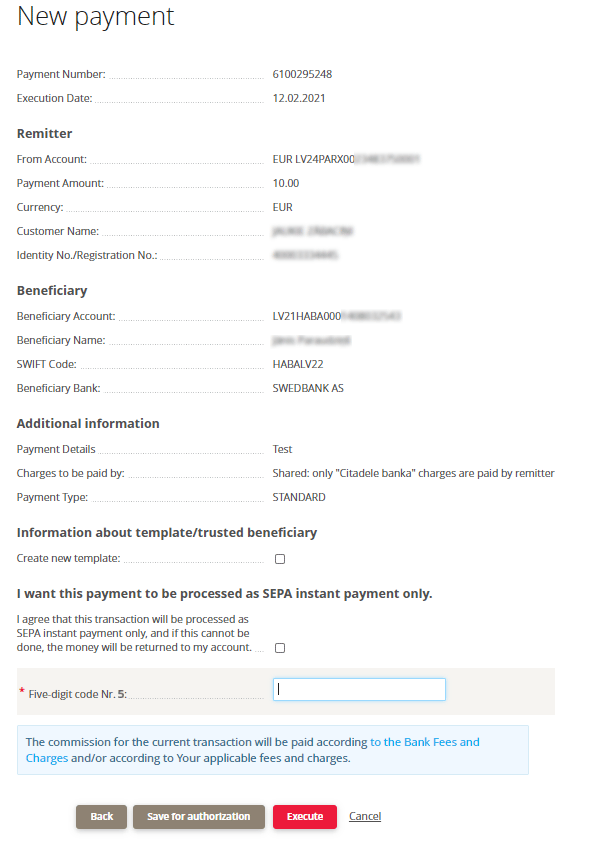The width and height of the screenshot is (593, 842).
Task: Click the From Account EUR LV24PARX value
Action: tap(346, 159)
